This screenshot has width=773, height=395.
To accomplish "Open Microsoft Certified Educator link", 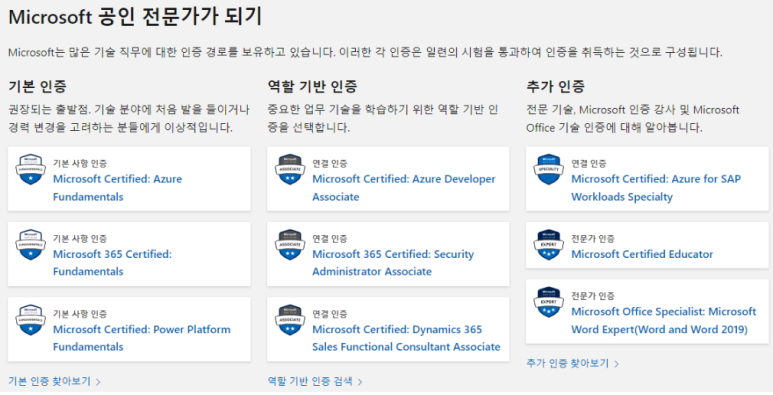I will (x=642, y=254).
